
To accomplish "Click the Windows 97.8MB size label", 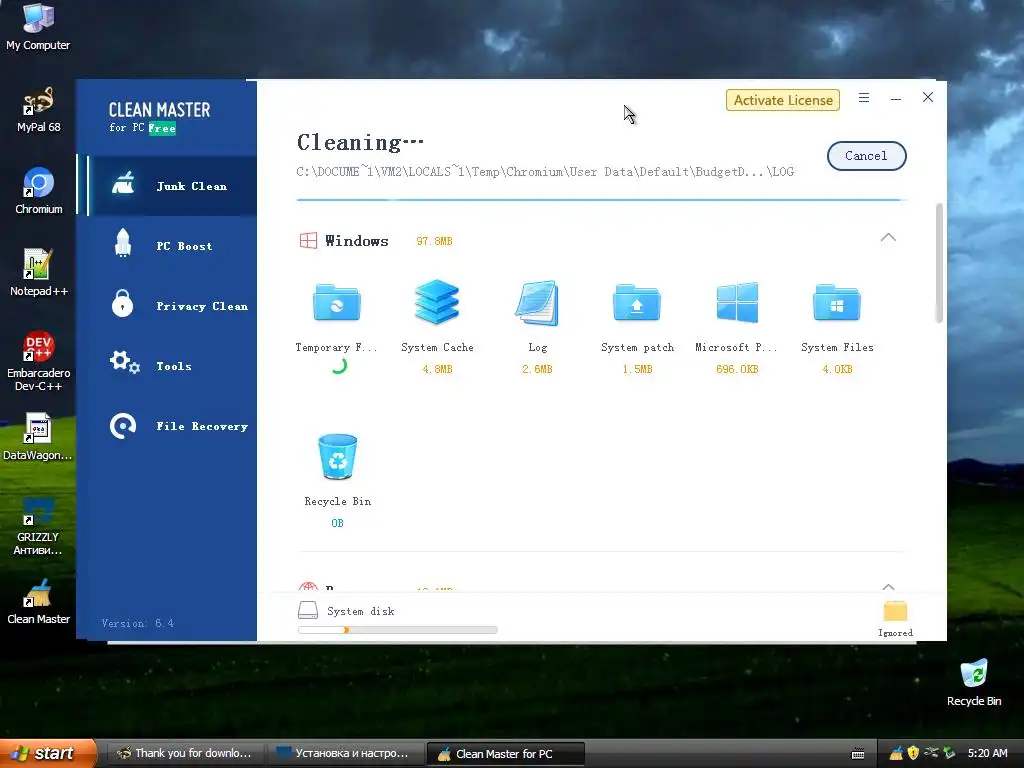I will tap(434, 241).
